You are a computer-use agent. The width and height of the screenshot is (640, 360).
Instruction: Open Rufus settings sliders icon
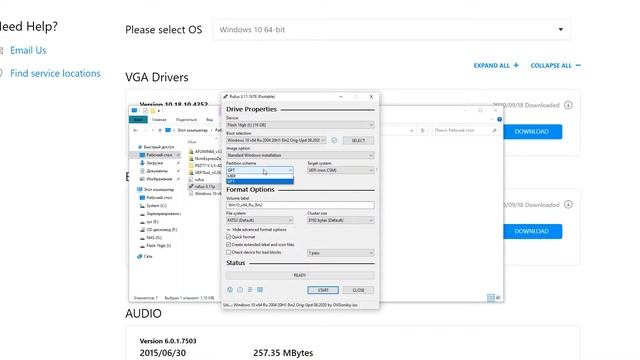250,289
